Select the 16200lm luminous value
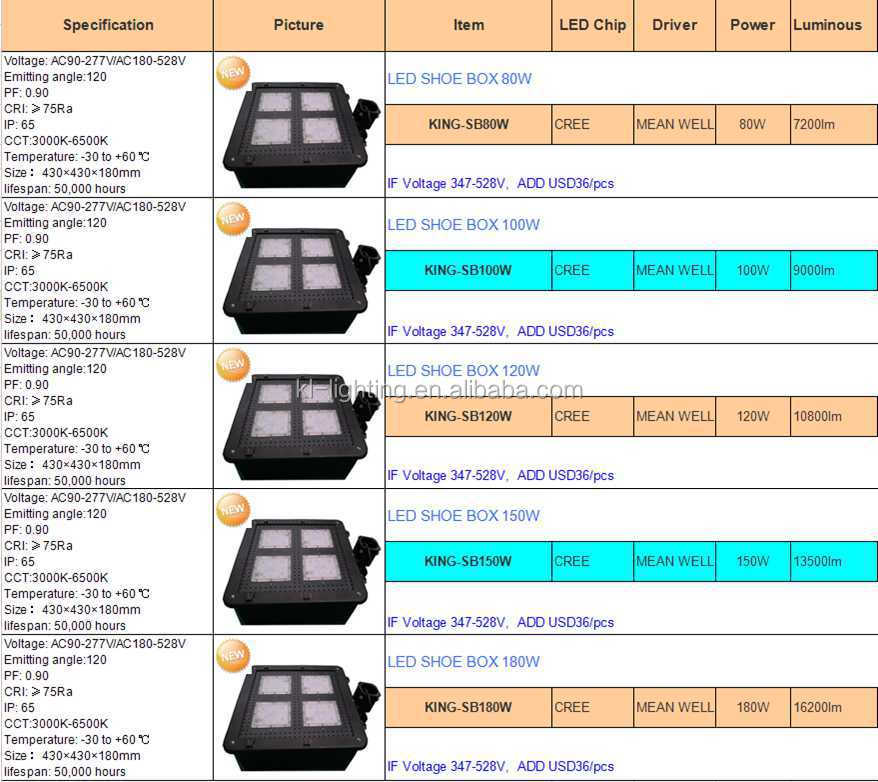The image size is (878, 782). pyautogui.click(x=834, y=708)
